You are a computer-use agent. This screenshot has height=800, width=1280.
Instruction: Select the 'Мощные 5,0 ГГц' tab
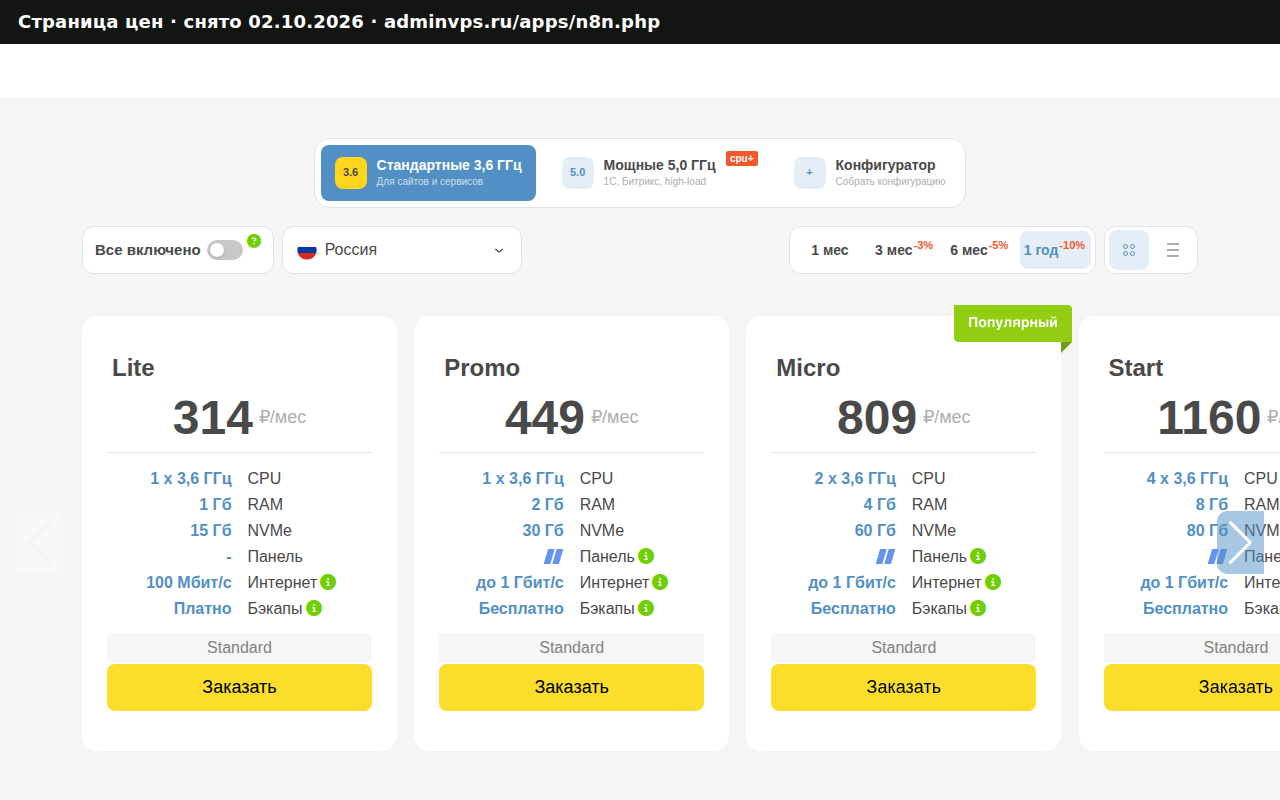coord(660,173)
